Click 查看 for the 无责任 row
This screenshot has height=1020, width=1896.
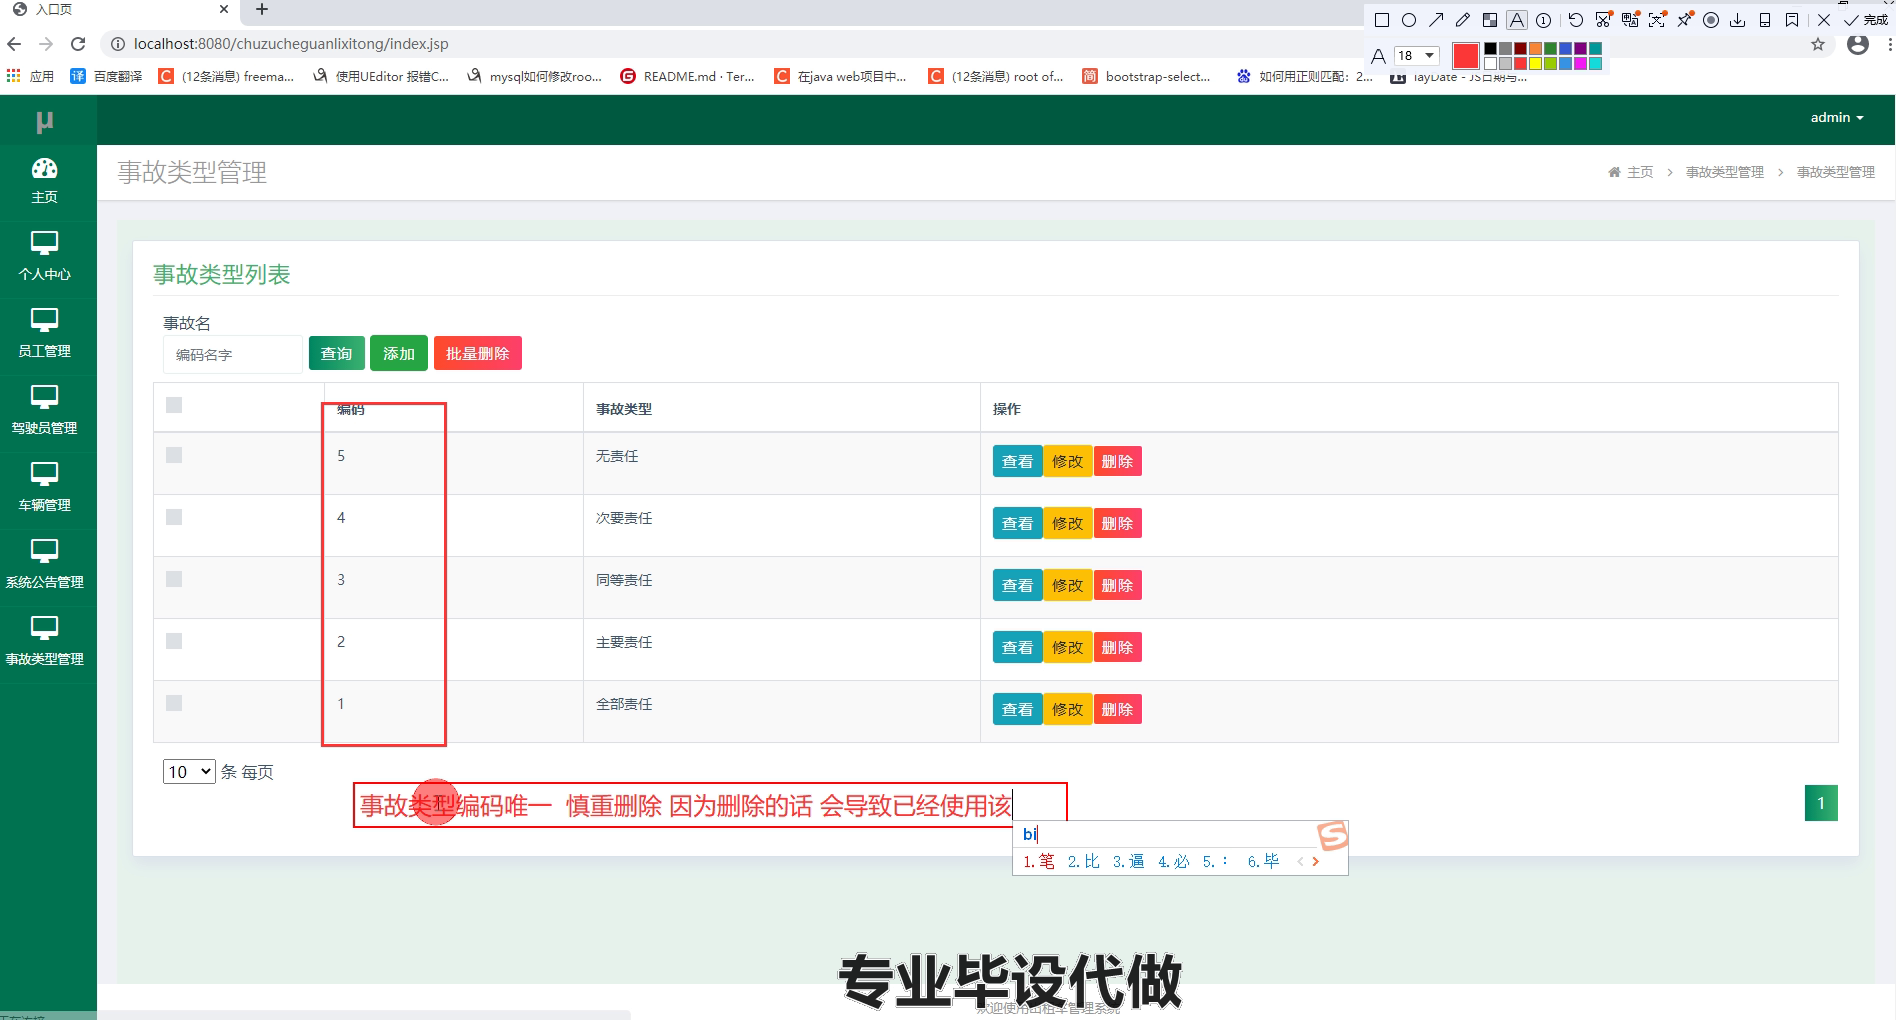[x=1017, y=461]
